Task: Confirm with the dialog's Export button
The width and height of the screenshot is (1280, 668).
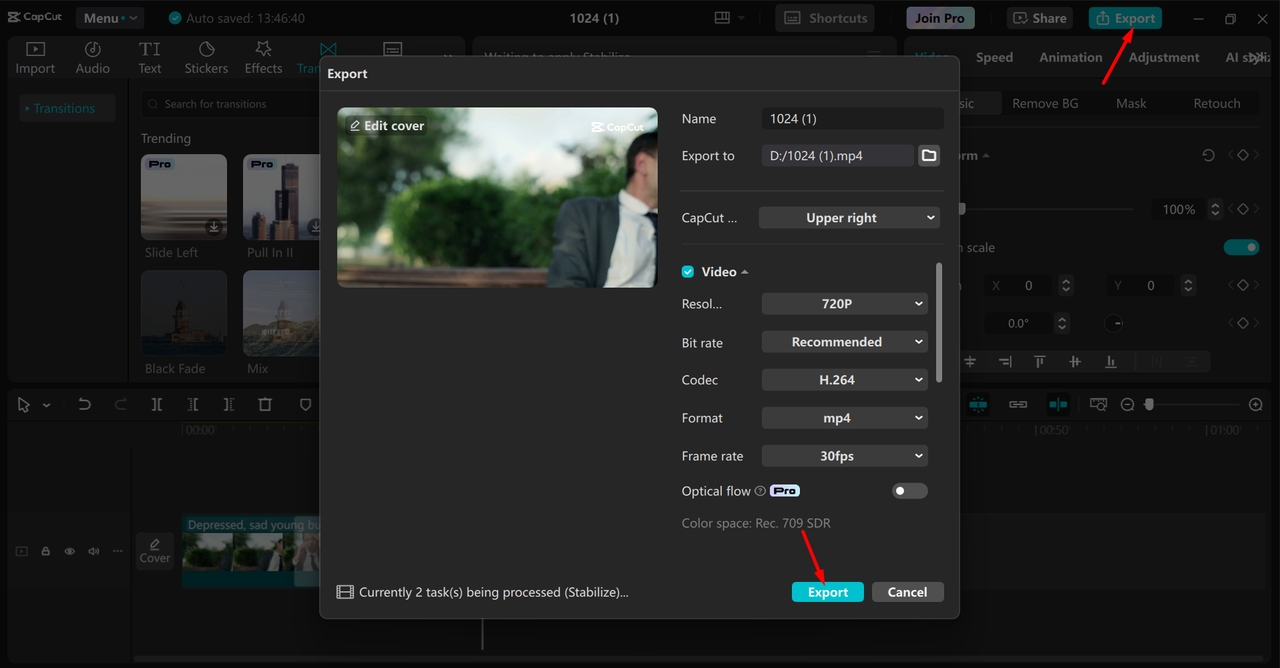Action: click(828, 592)
